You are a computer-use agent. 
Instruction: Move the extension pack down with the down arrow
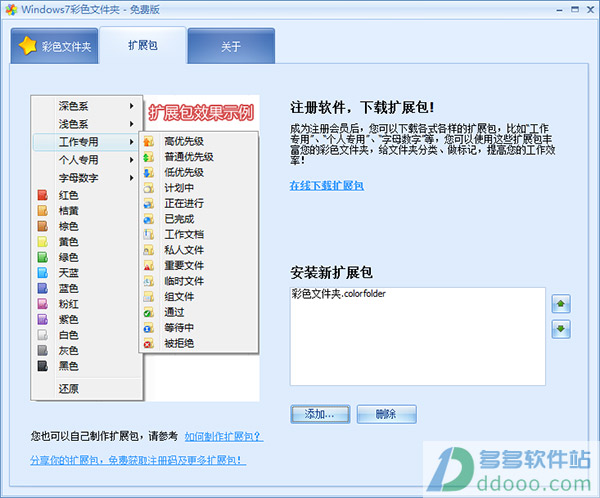coord(561,329)
